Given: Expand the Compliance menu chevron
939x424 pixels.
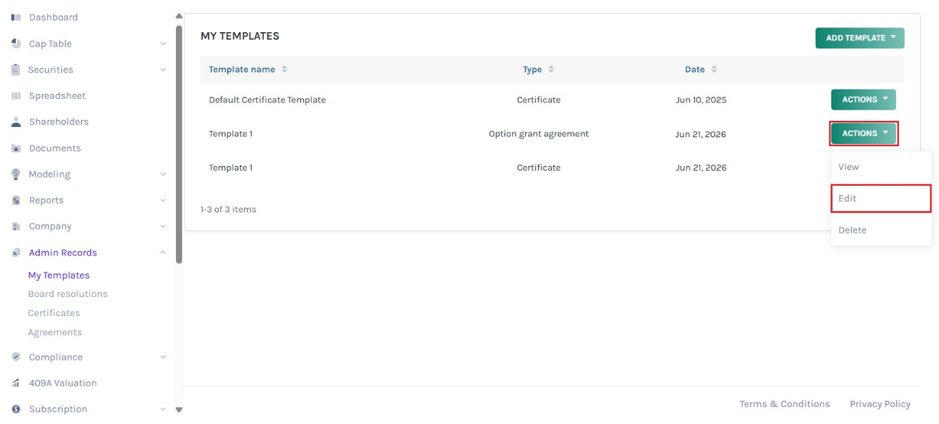Looking at the screenshot, I should click(x=163, y=357).
